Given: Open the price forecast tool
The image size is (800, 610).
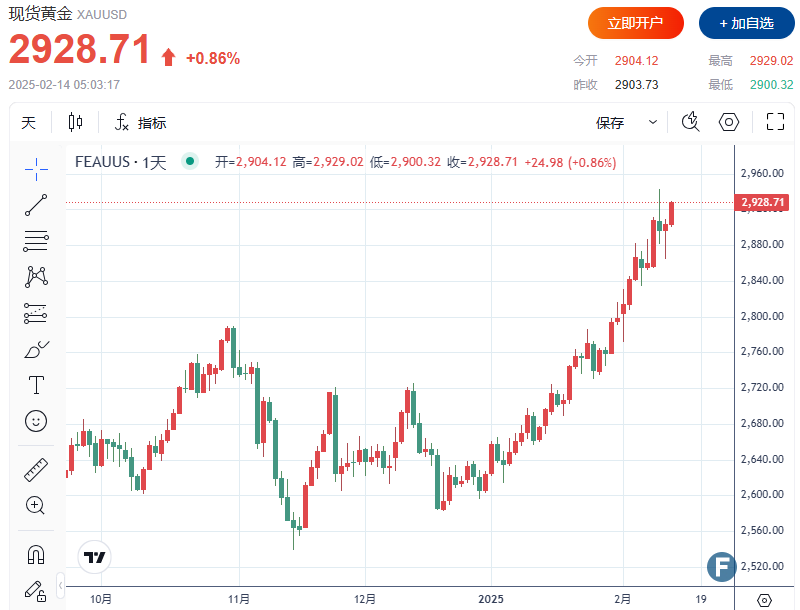Looking at the screenshot, I should click(36, 313).
